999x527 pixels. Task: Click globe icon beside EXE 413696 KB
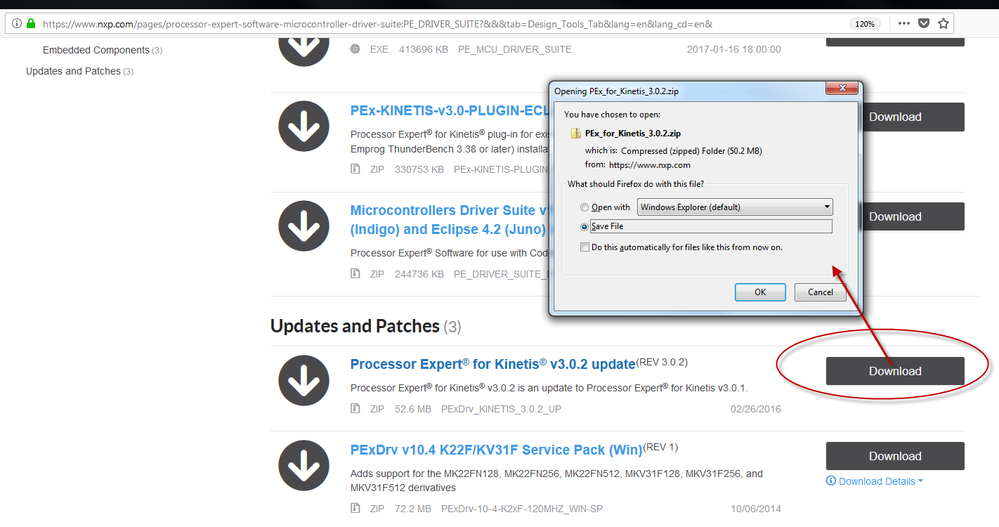point(355,49)
